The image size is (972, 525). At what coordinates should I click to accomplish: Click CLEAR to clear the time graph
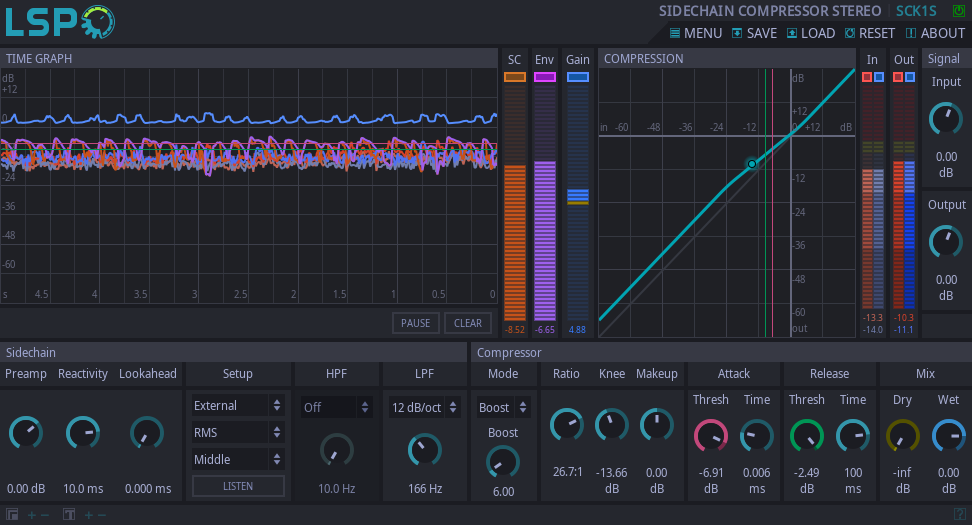point(467,323)
